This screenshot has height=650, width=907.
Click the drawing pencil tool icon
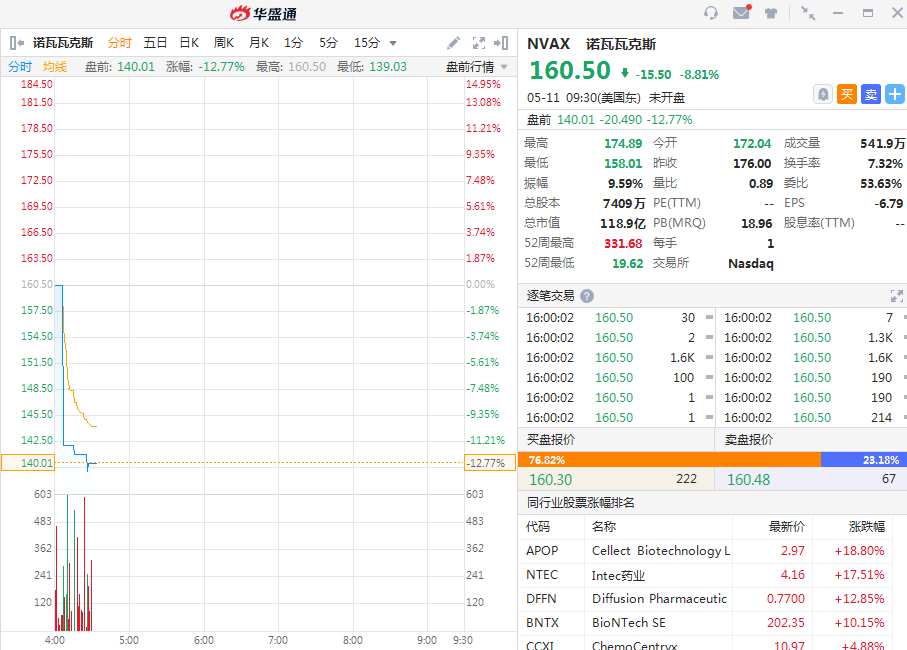[453, 43]
